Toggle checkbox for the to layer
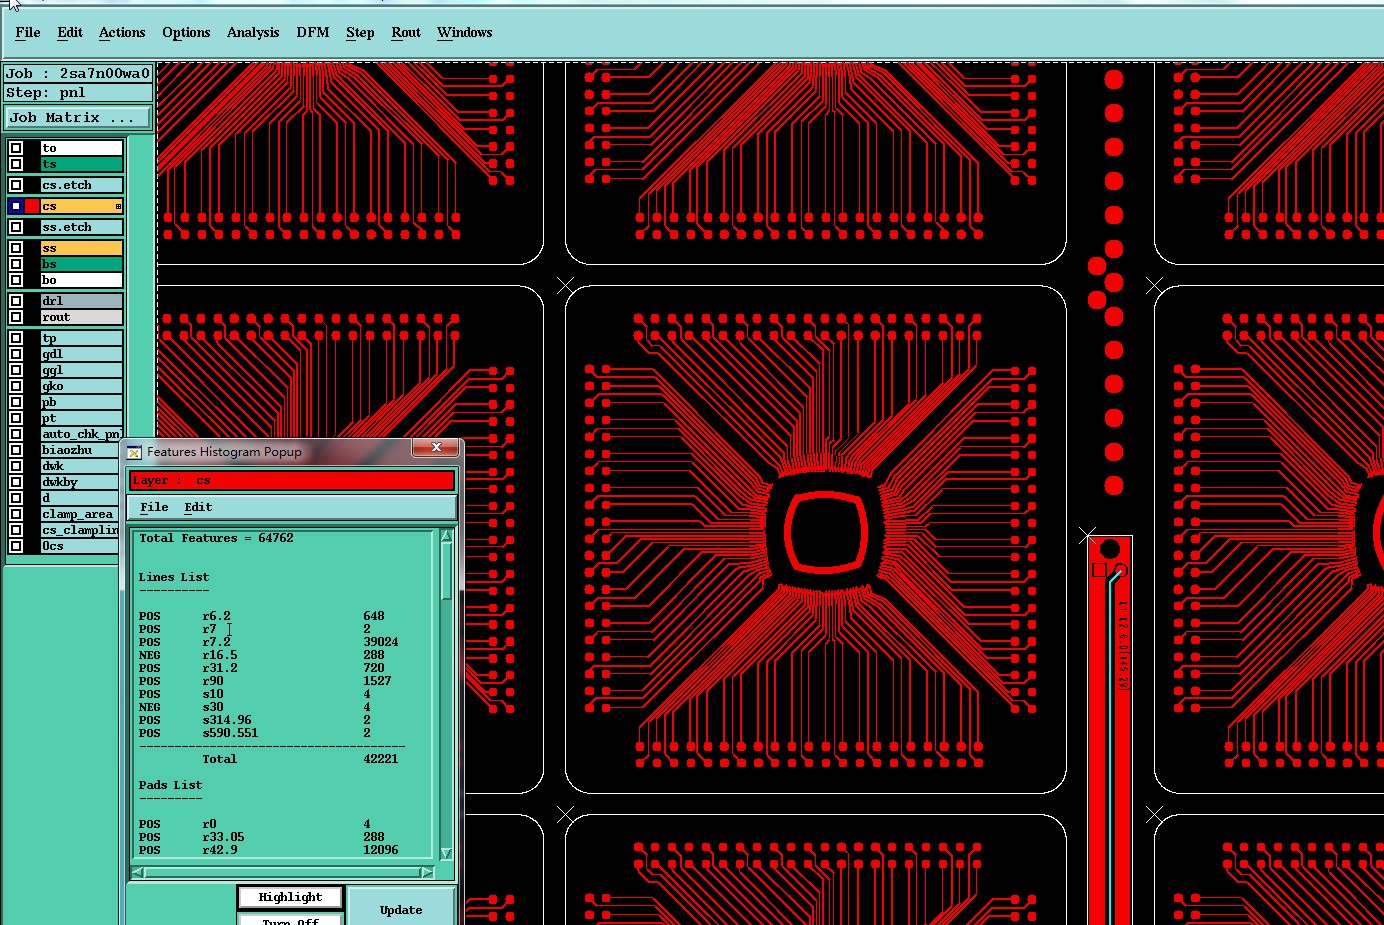The image size is (1384, 925). [x=16, y=148]
